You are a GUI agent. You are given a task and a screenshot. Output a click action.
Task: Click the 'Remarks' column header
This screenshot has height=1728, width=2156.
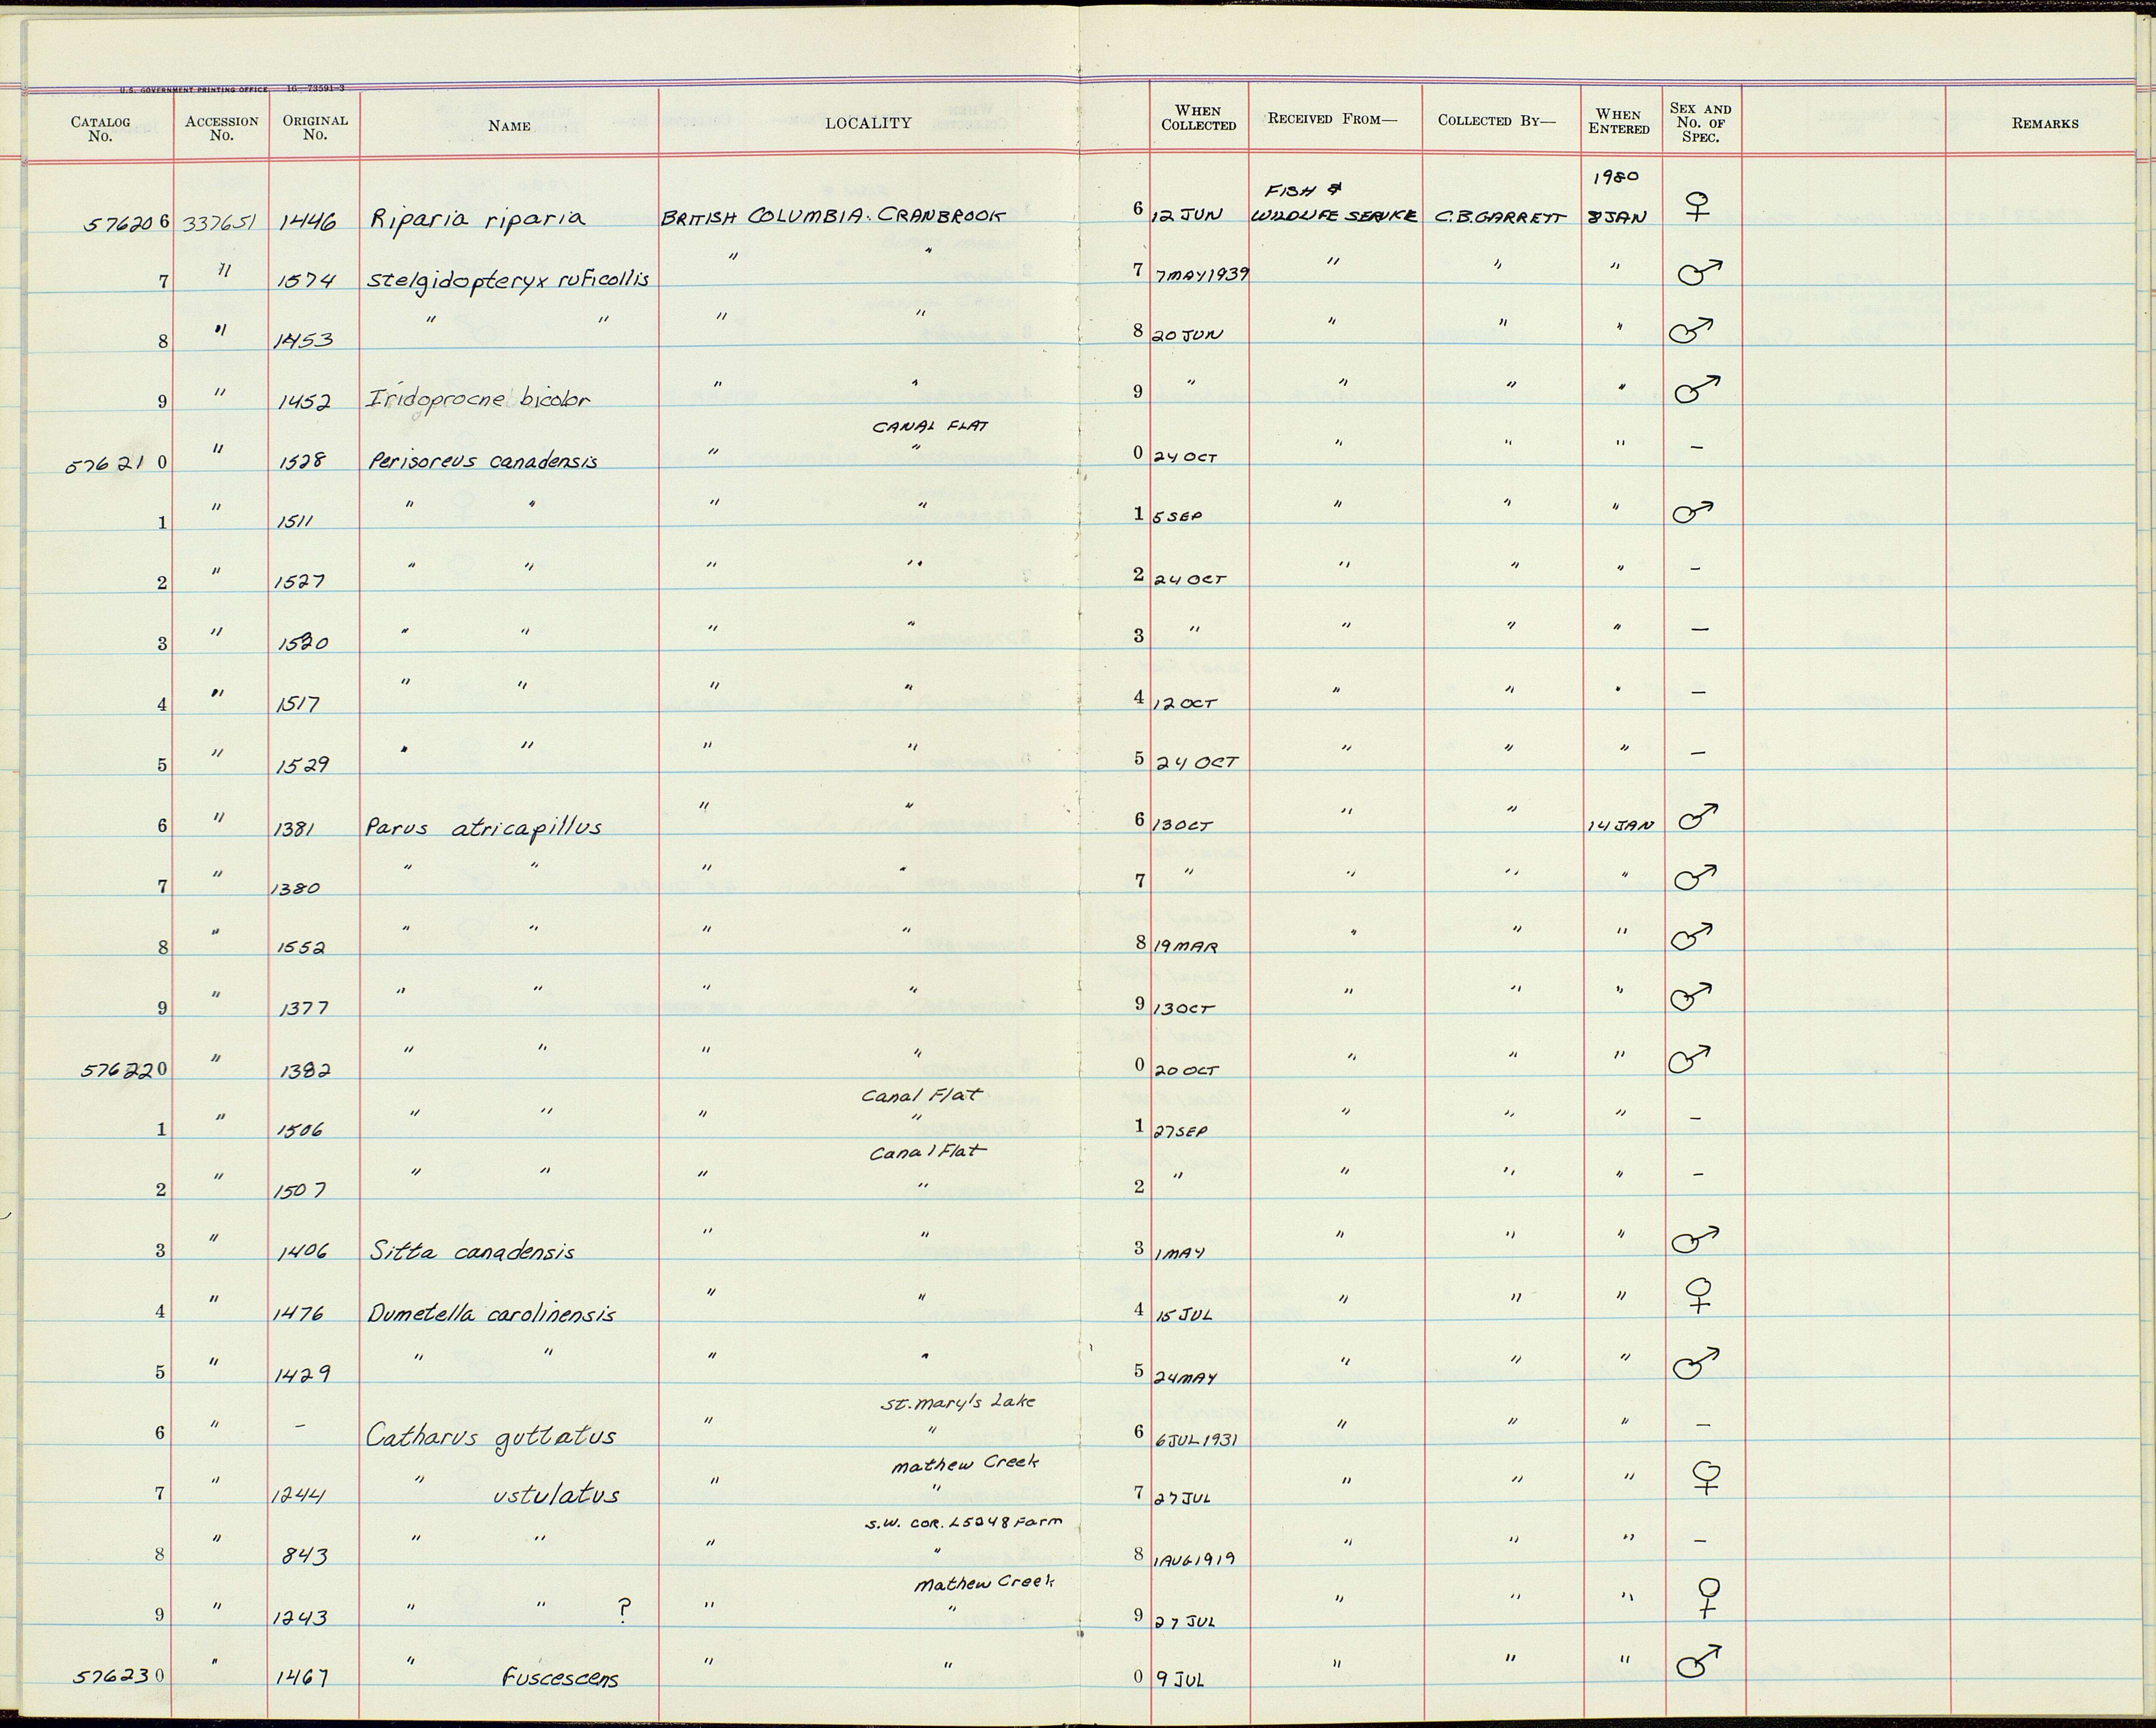tap(2045, 123)
